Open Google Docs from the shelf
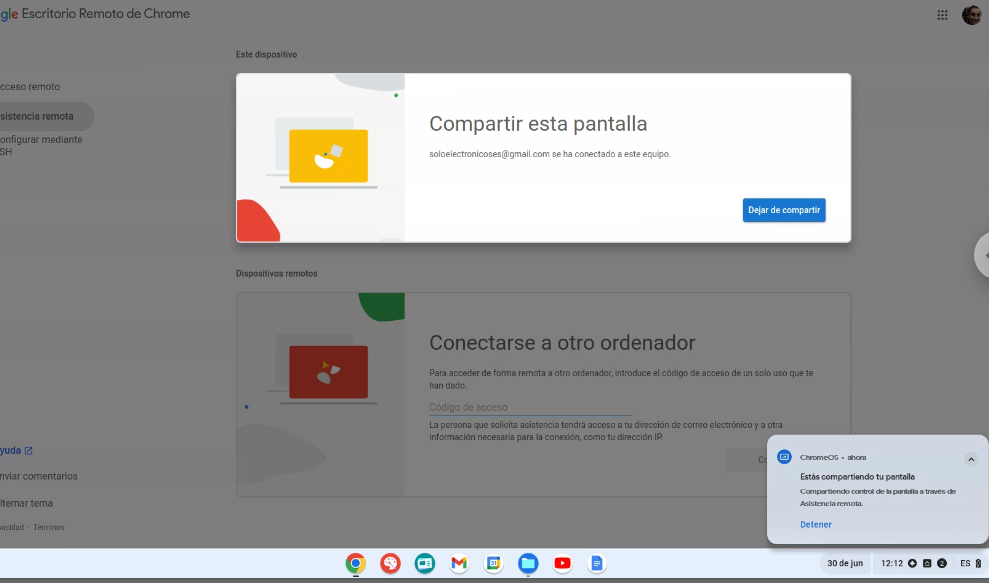Image resolution: width=989 pixels, height=583 pixels. click(x=597, y=564)
